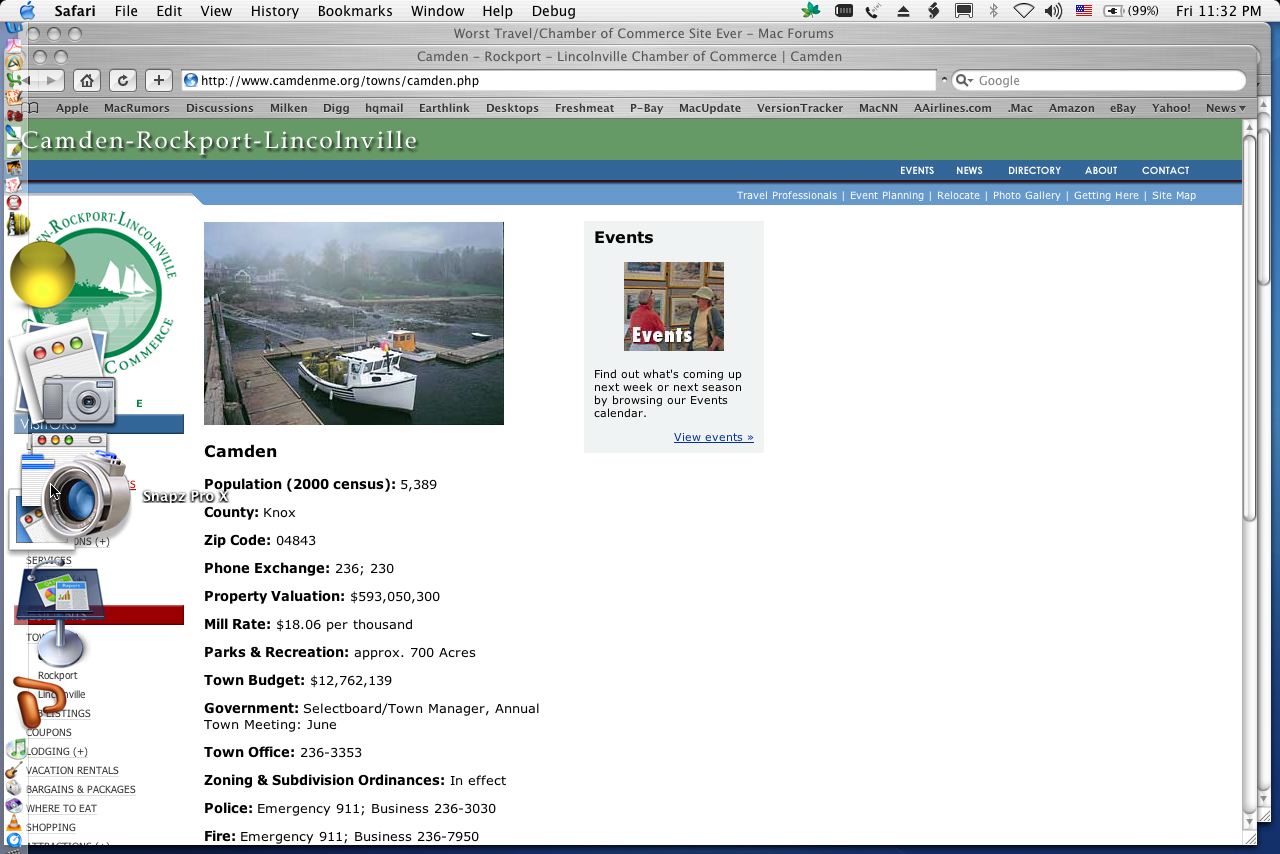Open the Photo Gallery link
This screenshot has width=1280, height=854.
pyautogui.click(x=1026, y=196)
